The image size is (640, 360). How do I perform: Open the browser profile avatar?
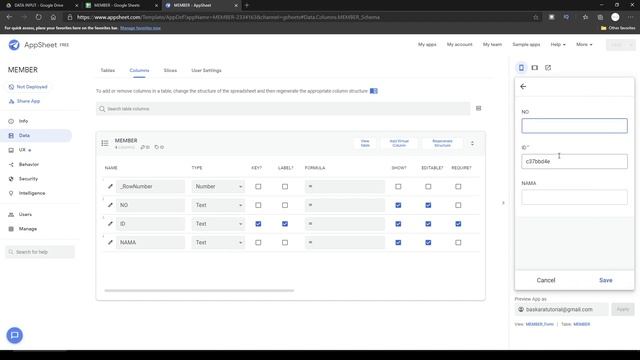615,17
